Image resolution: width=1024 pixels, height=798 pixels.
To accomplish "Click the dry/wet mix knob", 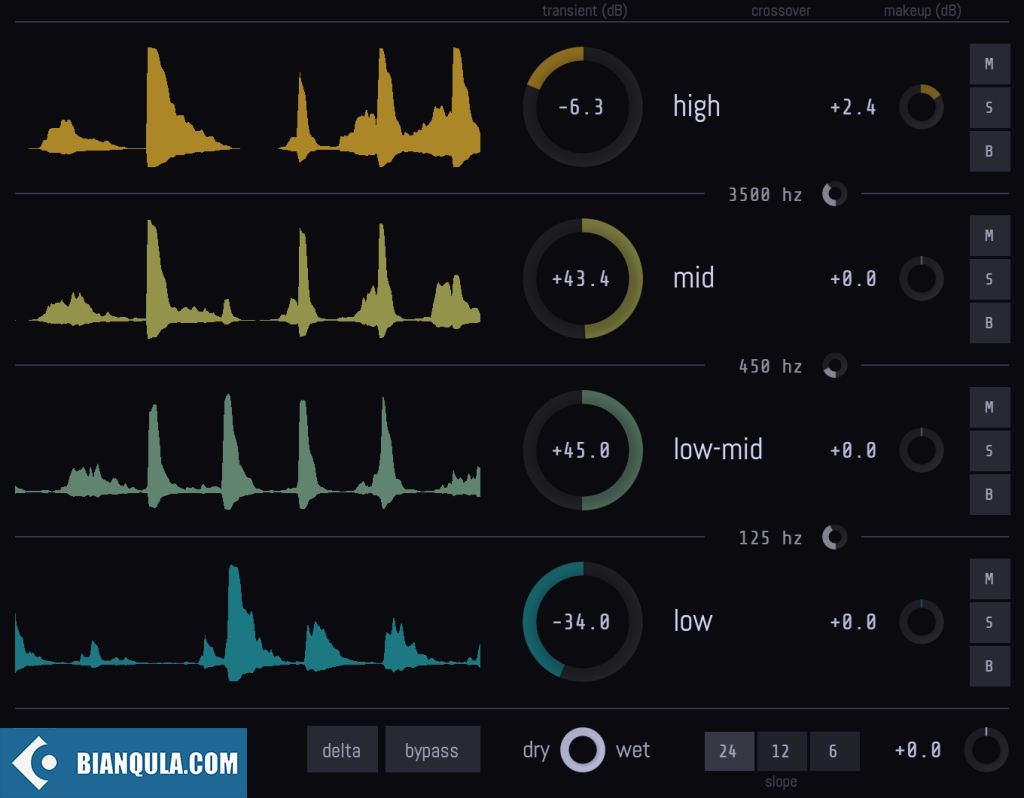I will [583, 750].
